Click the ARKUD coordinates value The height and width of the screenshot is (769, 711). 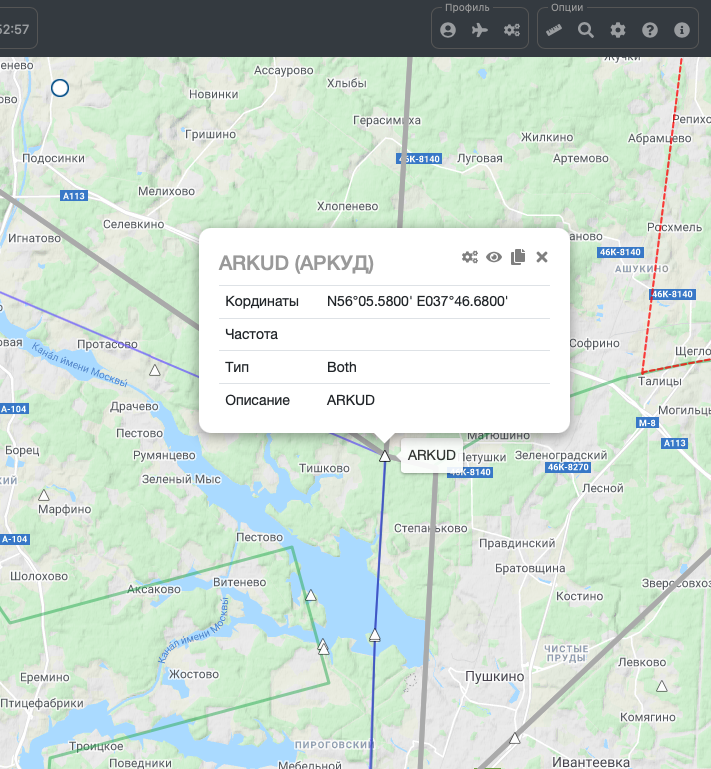(417, 301)
